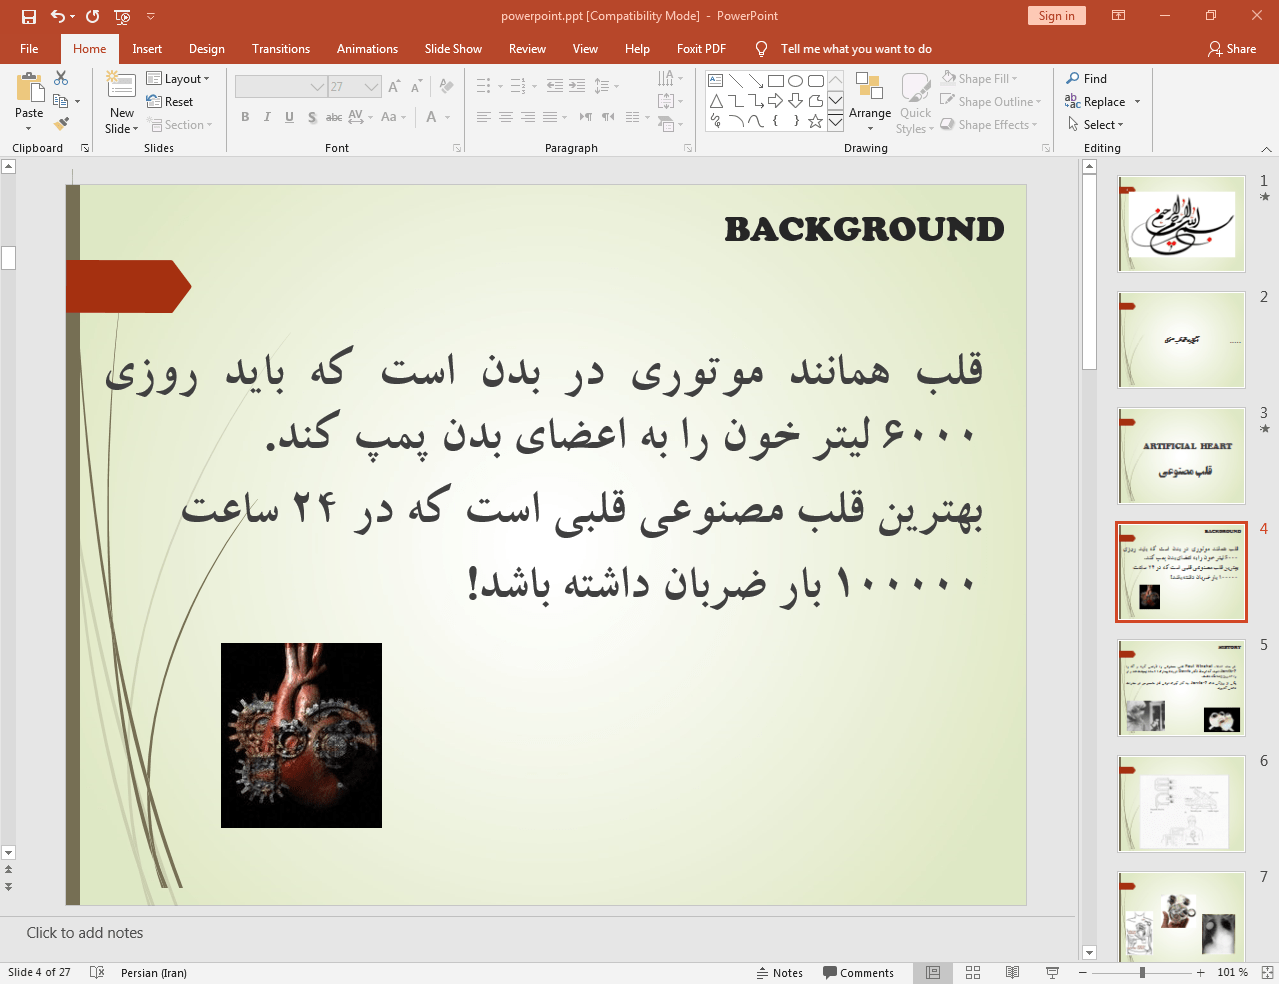The width and height of the screenshot is (1279, 984).
Task: Switch to the Animations tab
Action: point(367,49)
